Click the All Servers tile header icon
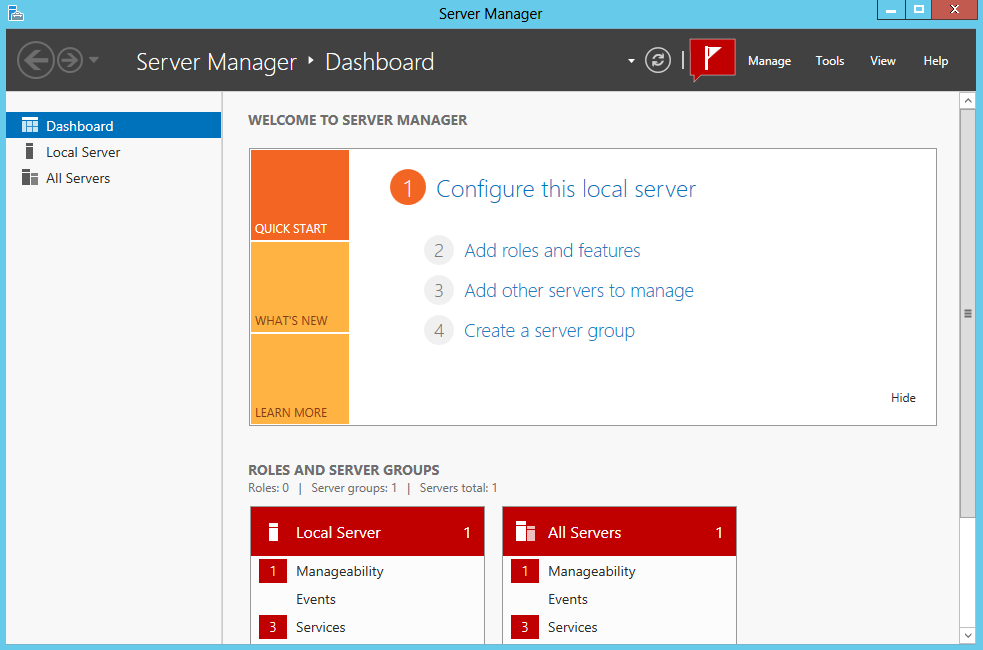The image size is (983, 650). pyautogui.click(x=525, y=532)
